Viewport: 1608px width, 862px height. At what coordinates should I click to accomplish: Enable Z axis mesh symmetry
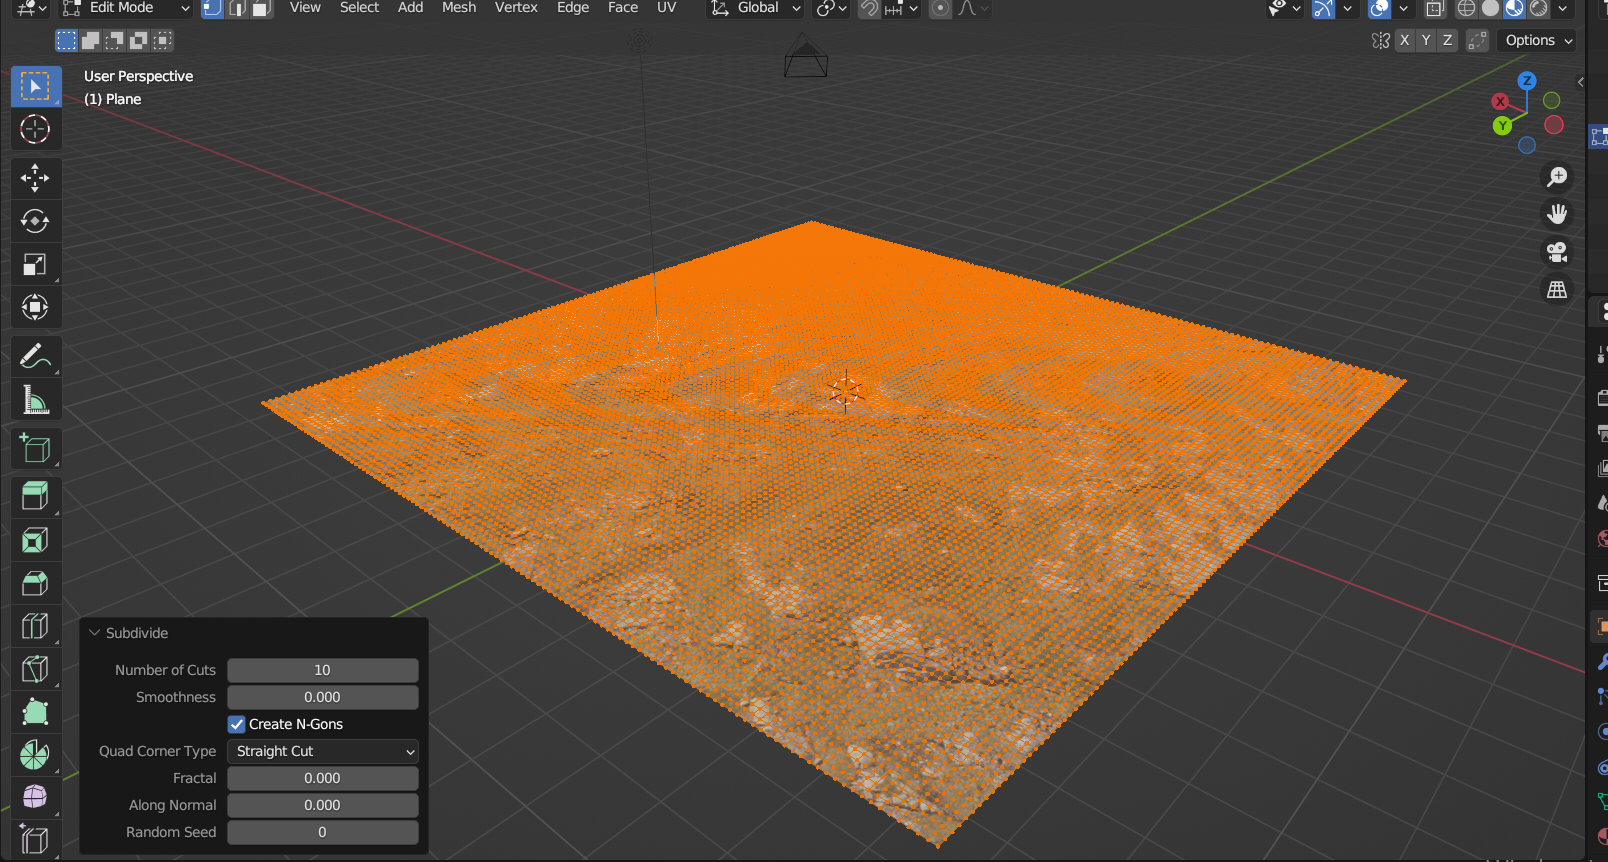[1447, 40]
